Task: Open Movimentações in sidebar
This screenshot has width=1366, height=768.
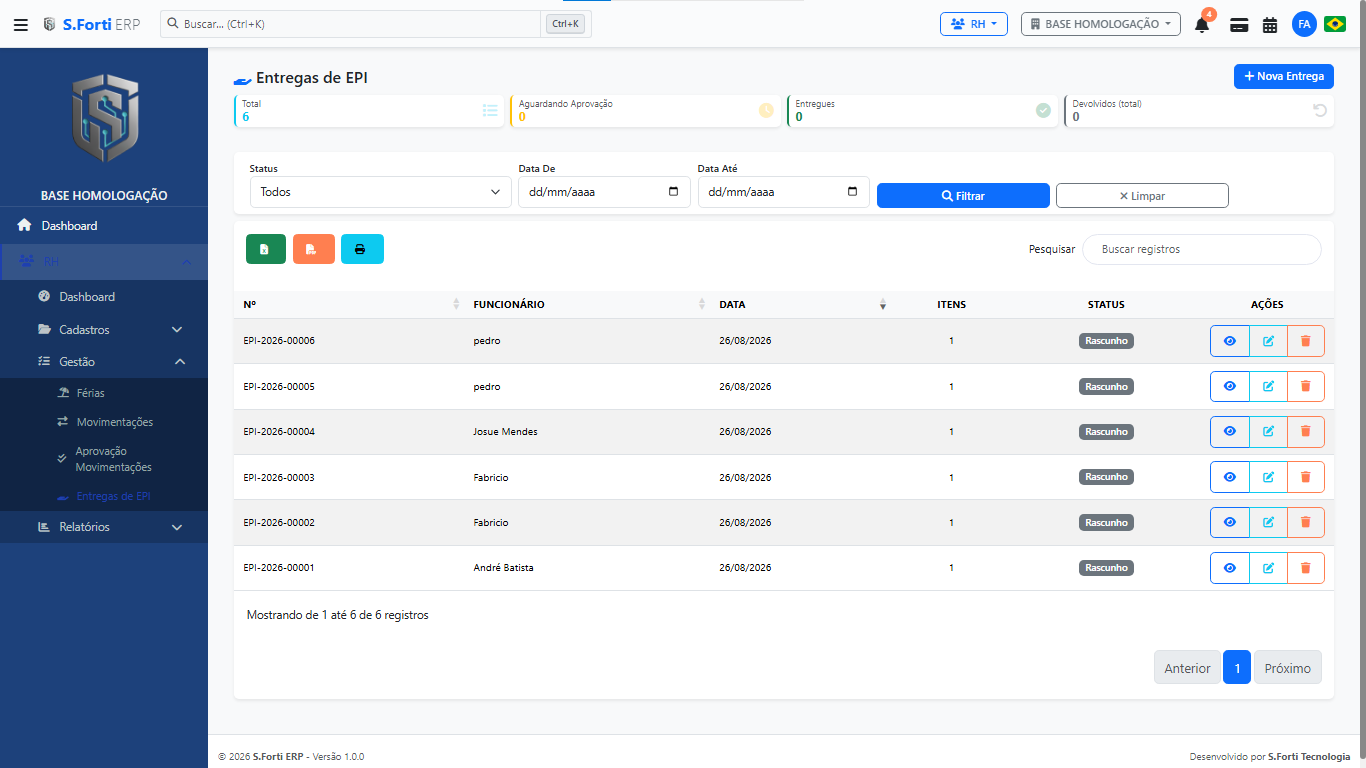Action: [x=104, y=422]
